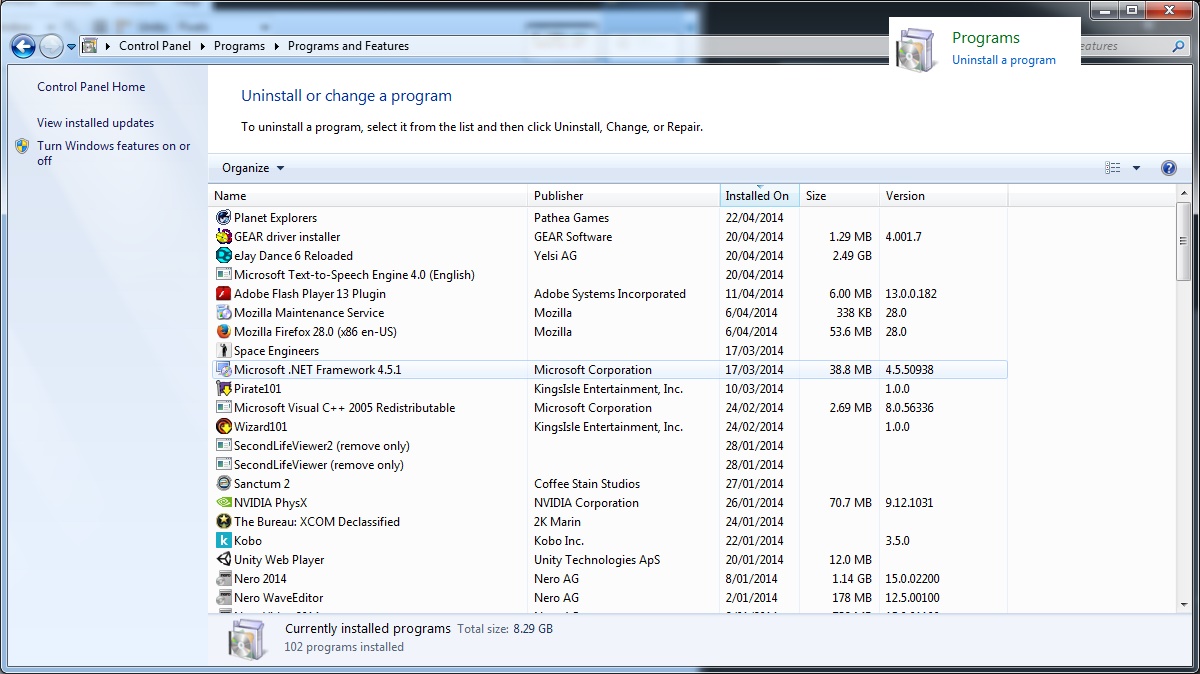The image size is (1200, 674).
Task: Click the Mozilla Maintenance Service icon
Action: coord(224,313)
